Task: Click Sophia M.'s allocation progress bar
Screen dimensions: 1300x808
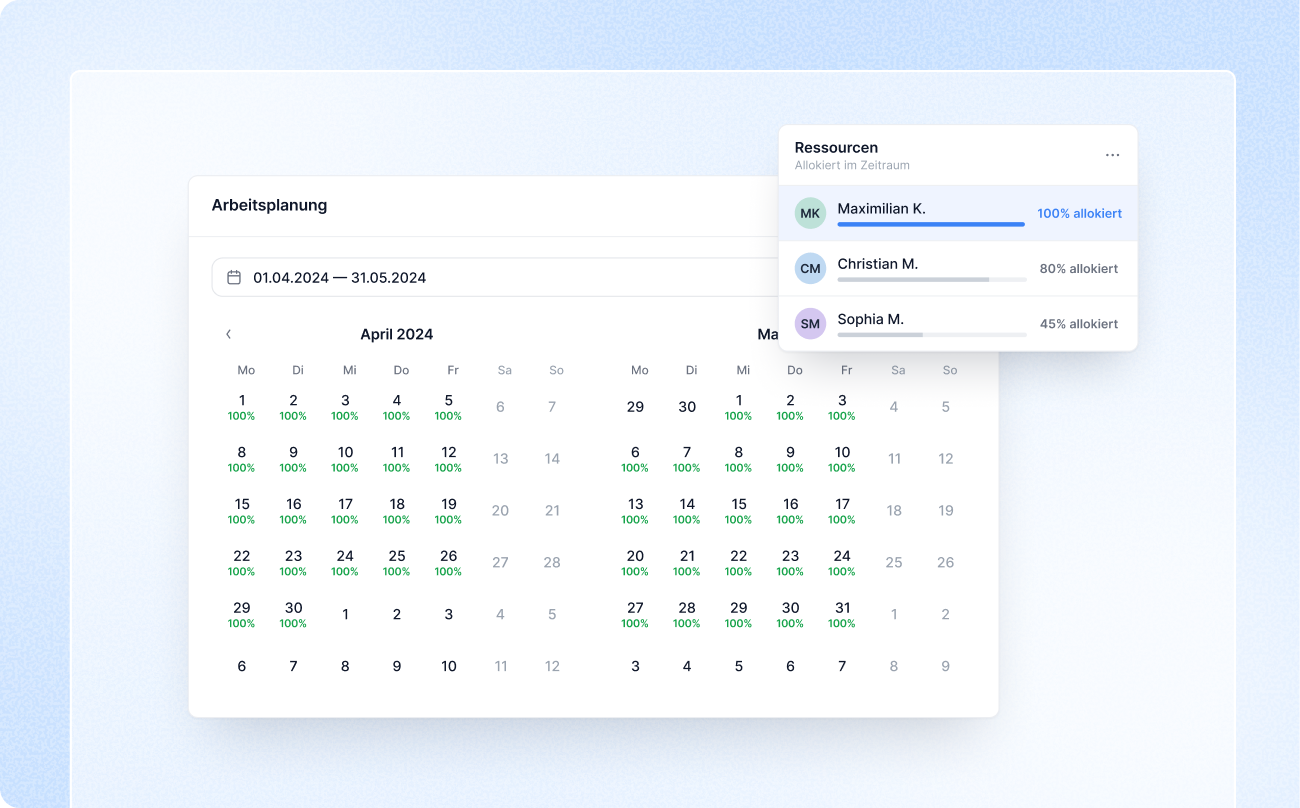Action: [x=932, y=334]
